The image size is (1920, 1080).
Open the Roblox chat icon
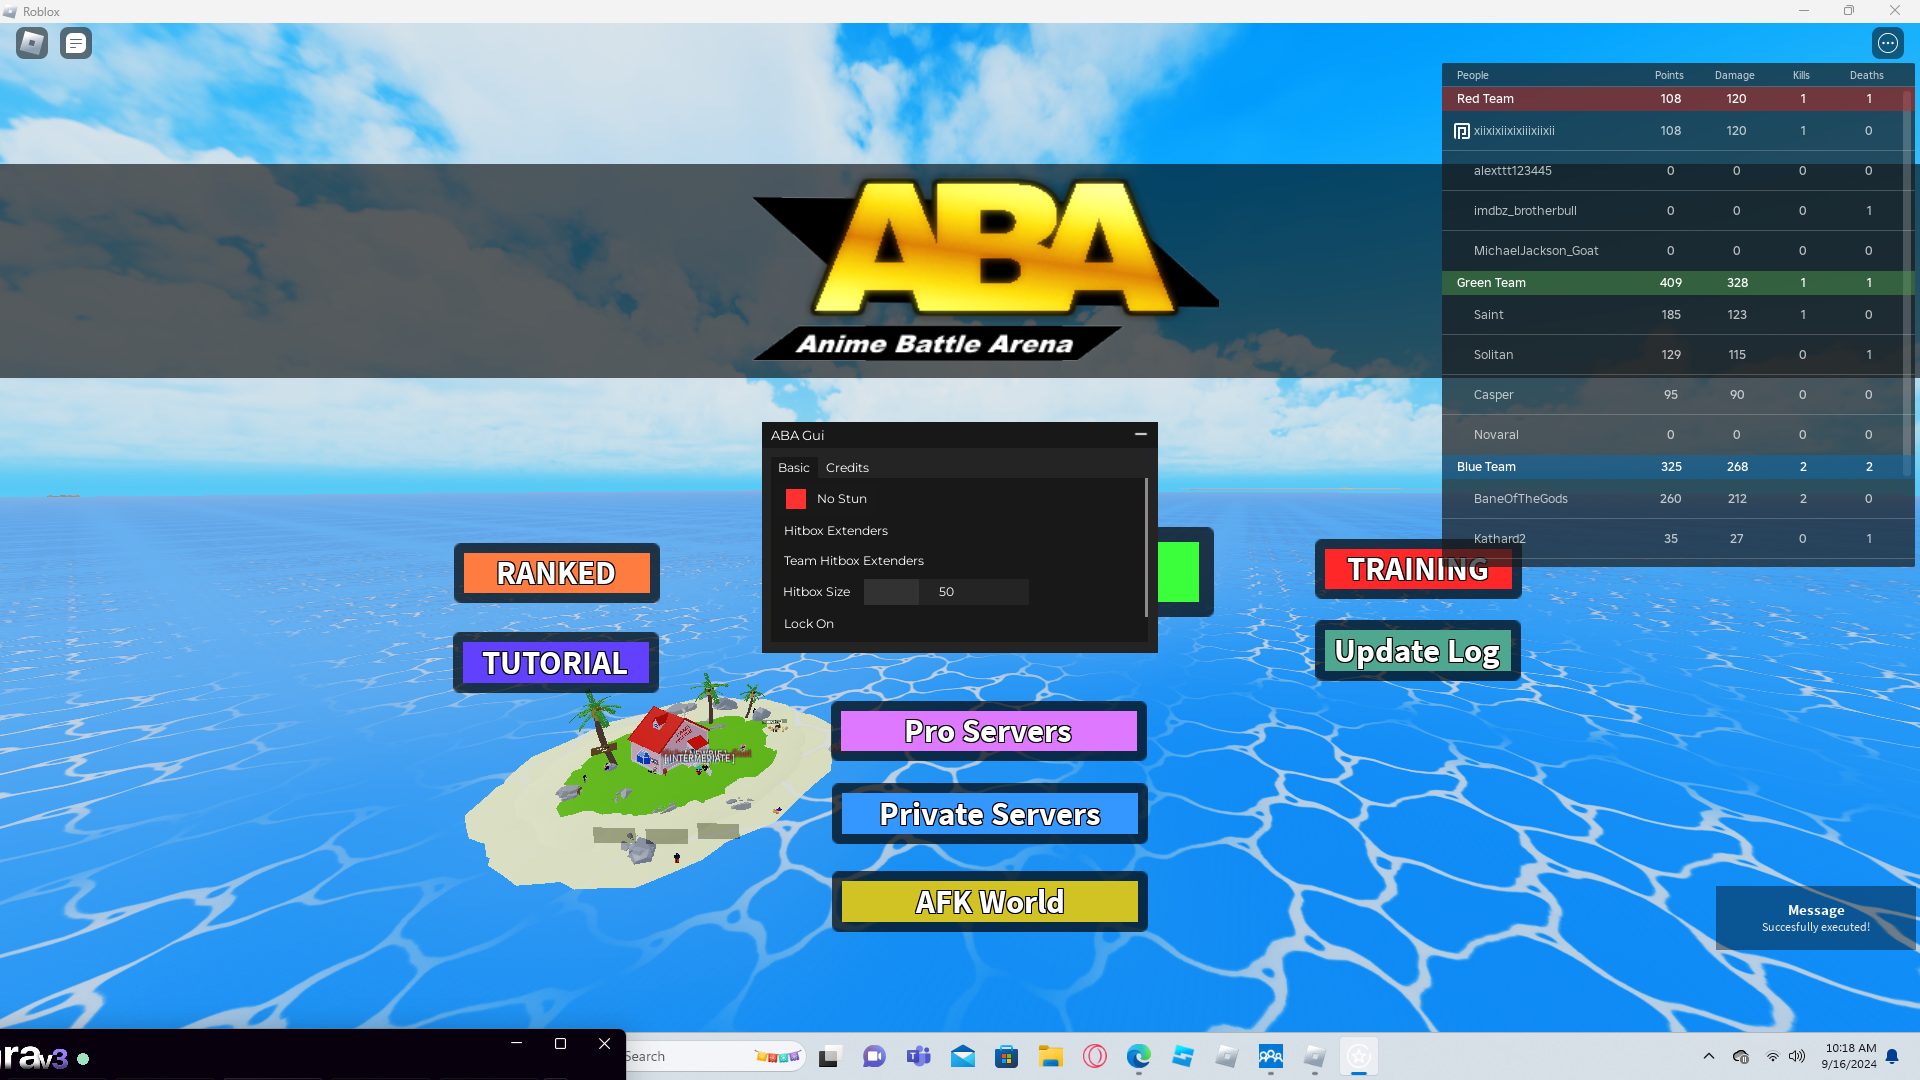pos(76,43)
